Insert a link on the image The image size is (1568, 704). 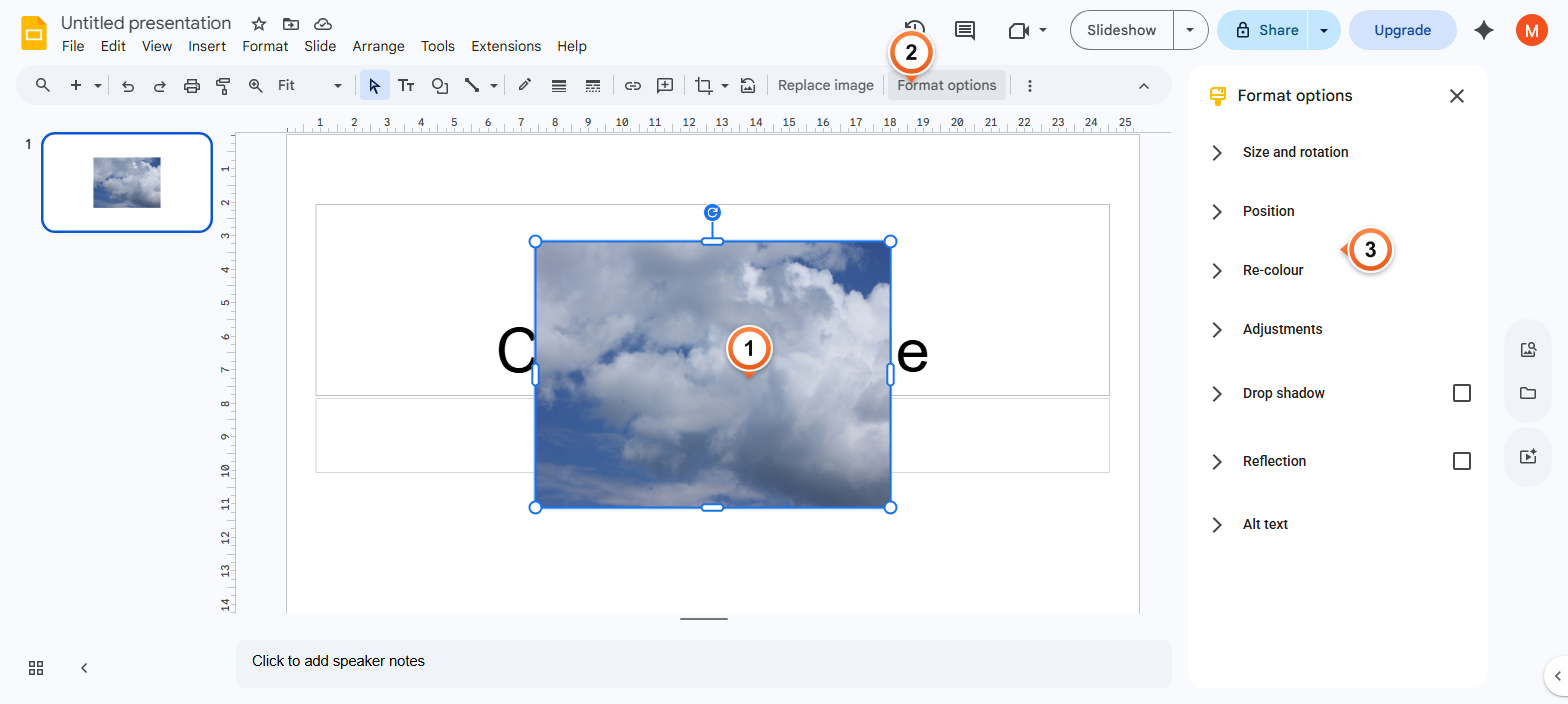point(632,85)
